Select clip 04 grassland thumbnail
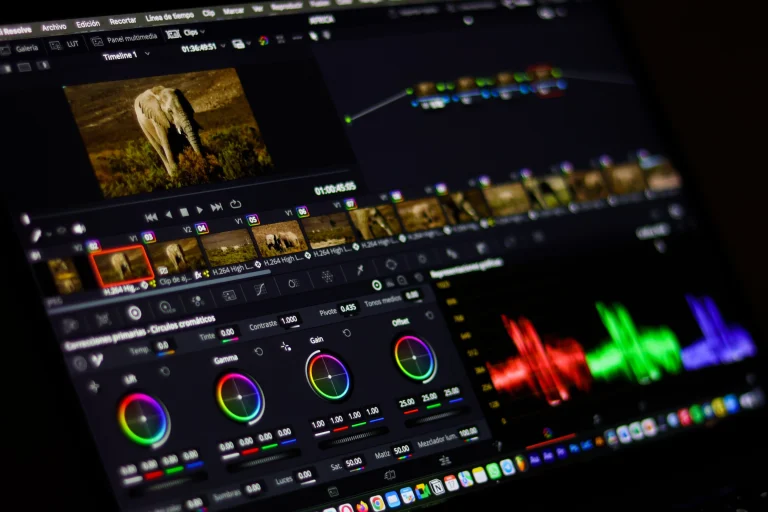 pos(229,247)
